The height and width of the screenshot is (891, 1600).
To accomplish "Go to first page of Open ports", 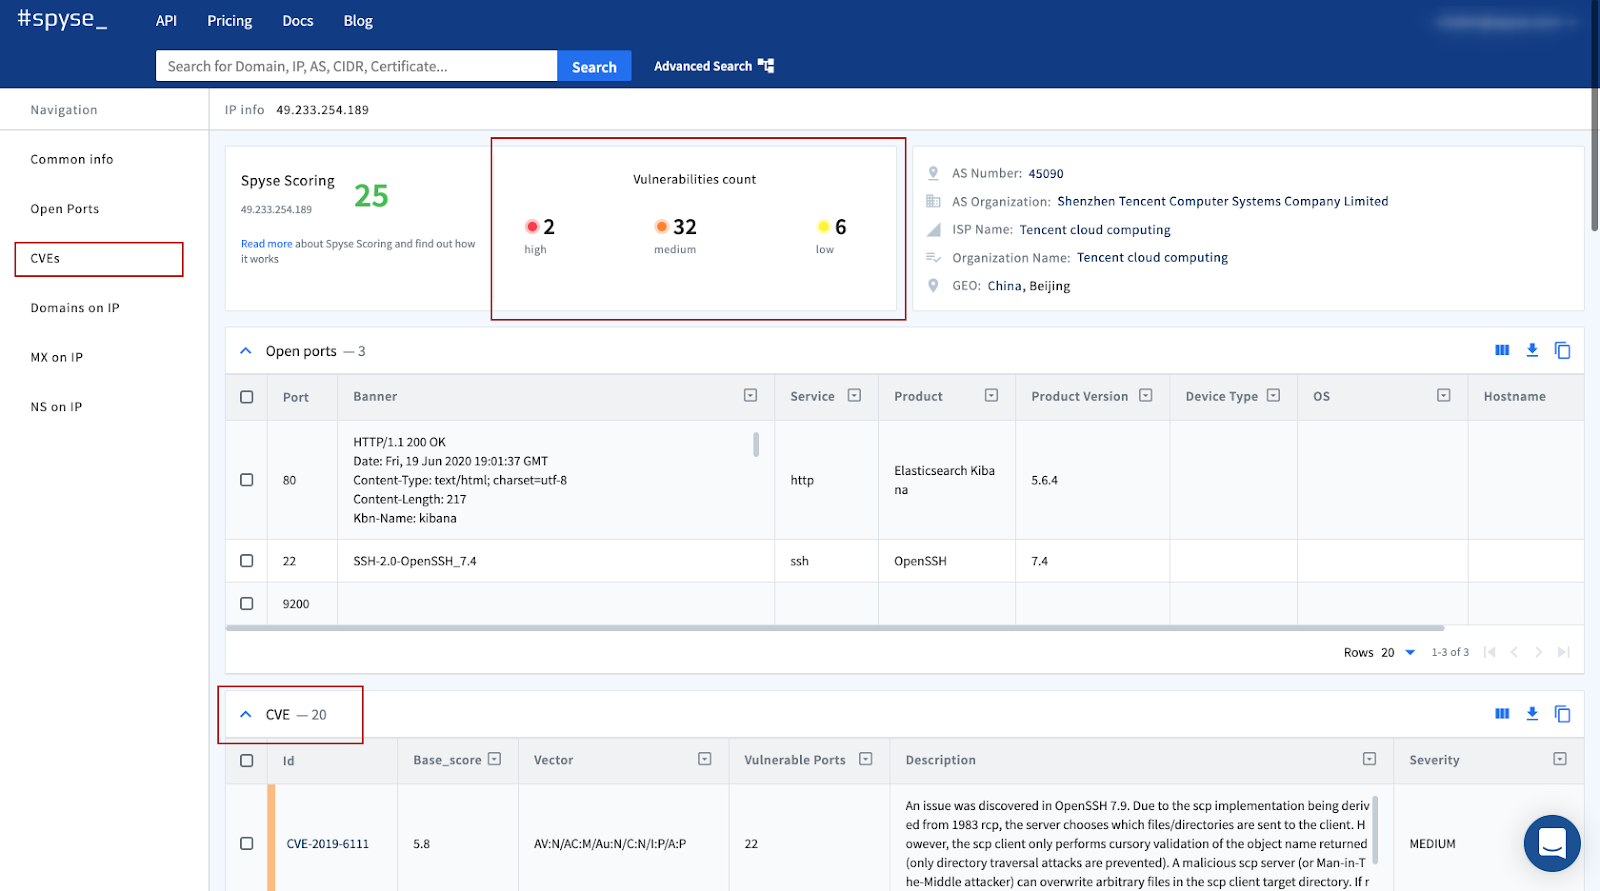I will click(x=1489, y=652).
